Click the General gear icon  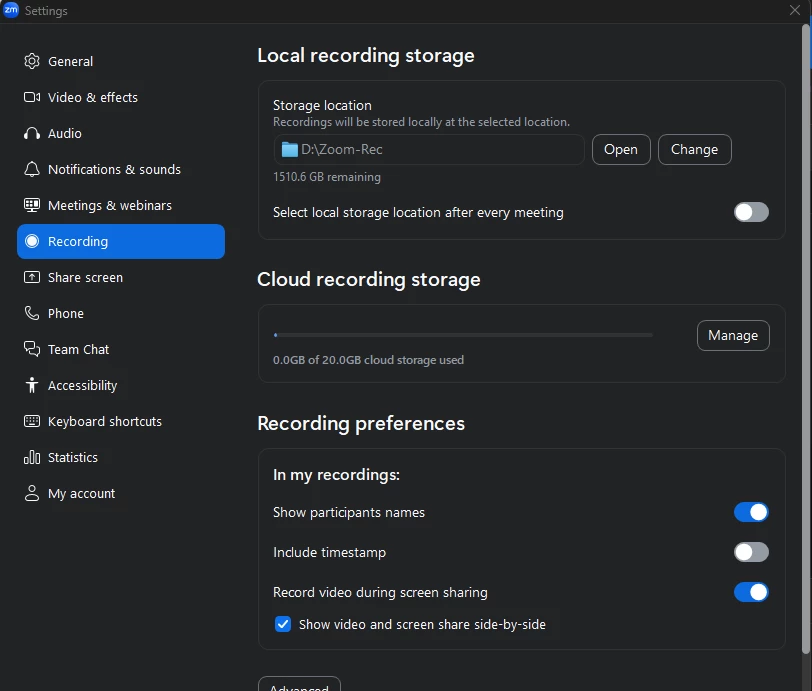tap(32, 61)
